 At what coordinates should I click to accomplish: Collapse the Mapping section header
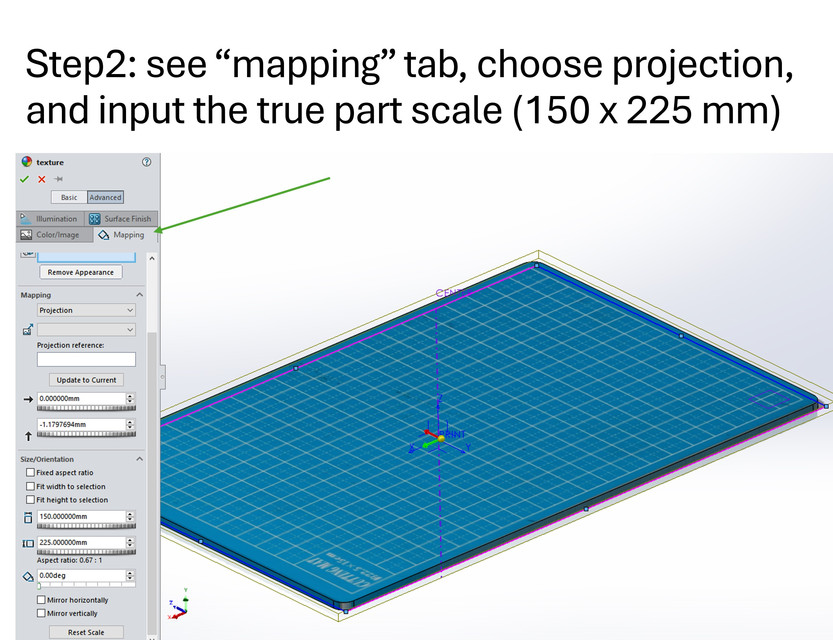(x=137, y=294)
